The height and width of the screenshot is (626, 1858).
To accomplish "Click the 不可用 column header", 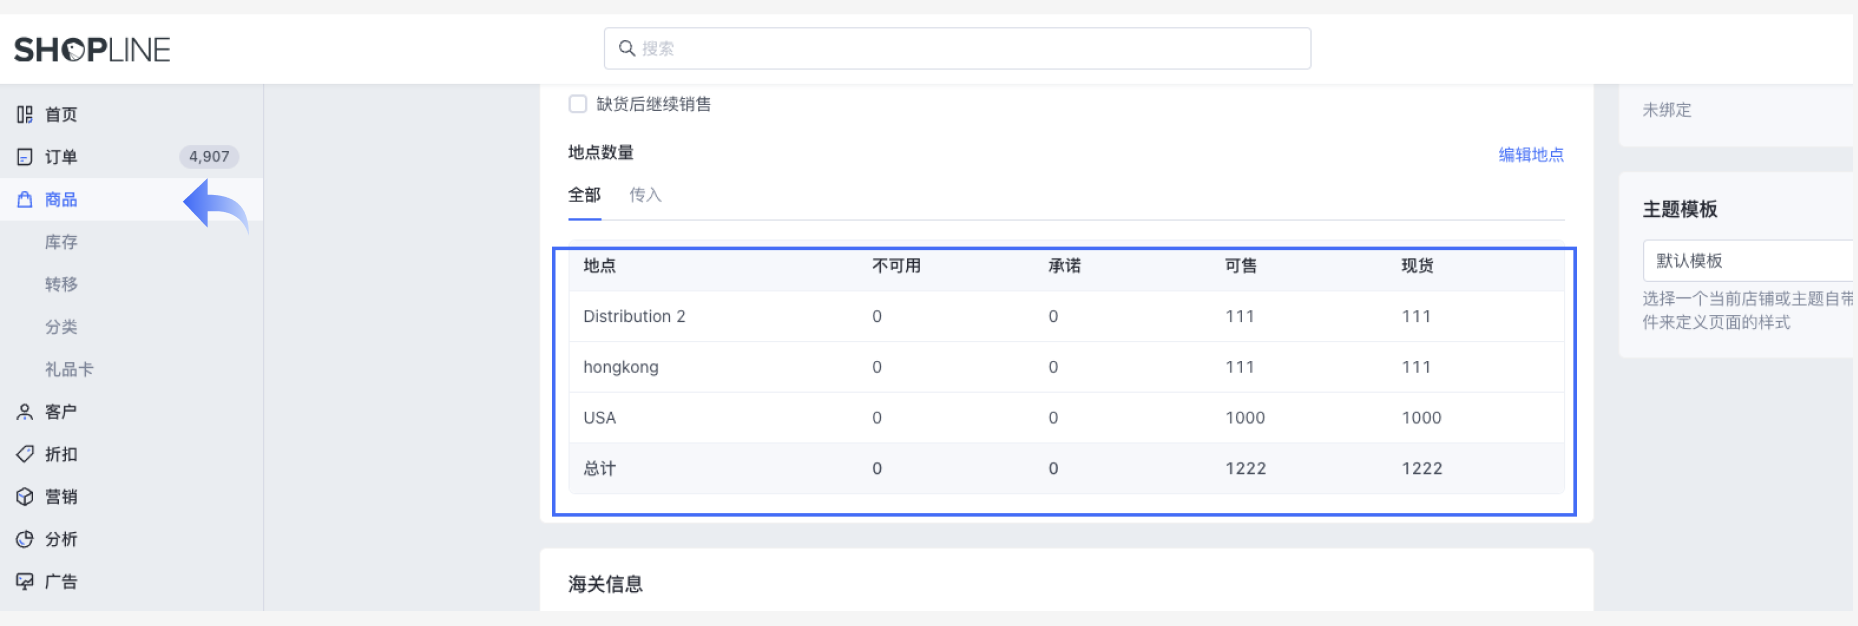I will click(896, 265).
